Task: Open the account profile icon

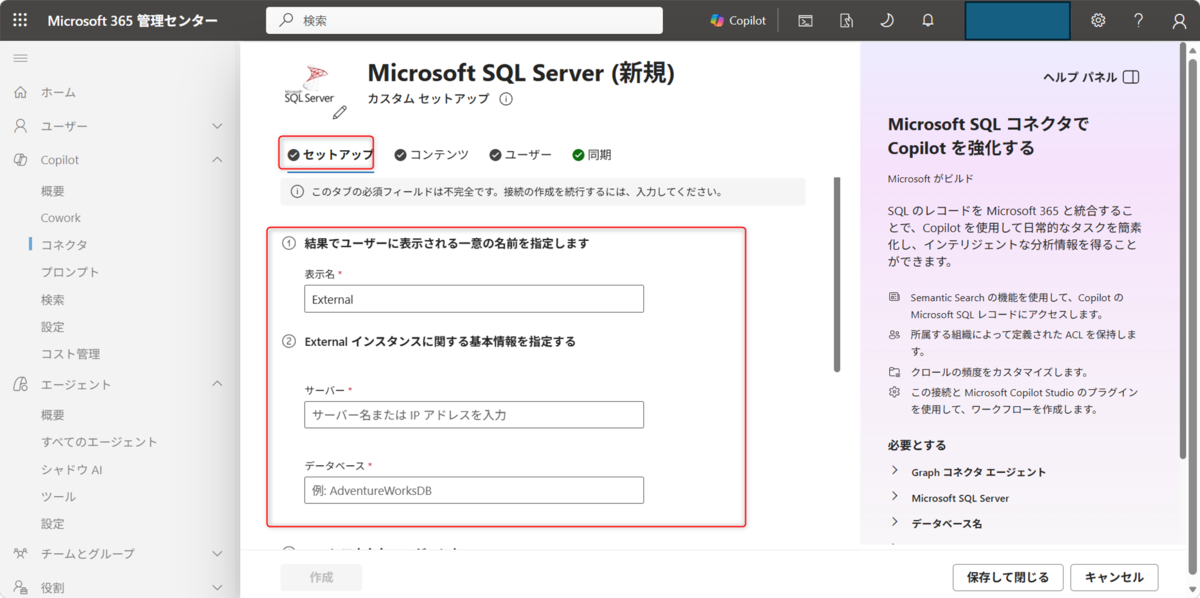Action: point(1179,20)
